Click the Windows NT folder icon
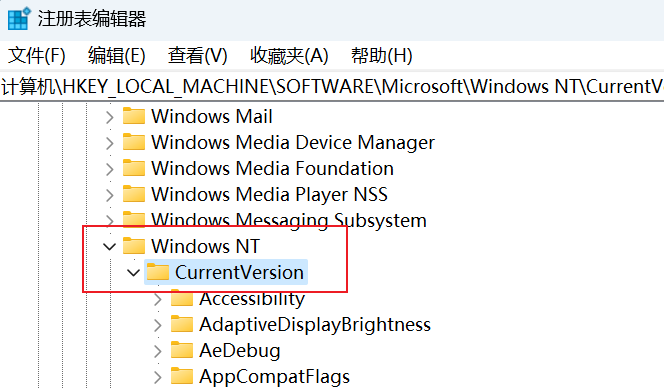This screenshot has height=388, width=664. 134,246
